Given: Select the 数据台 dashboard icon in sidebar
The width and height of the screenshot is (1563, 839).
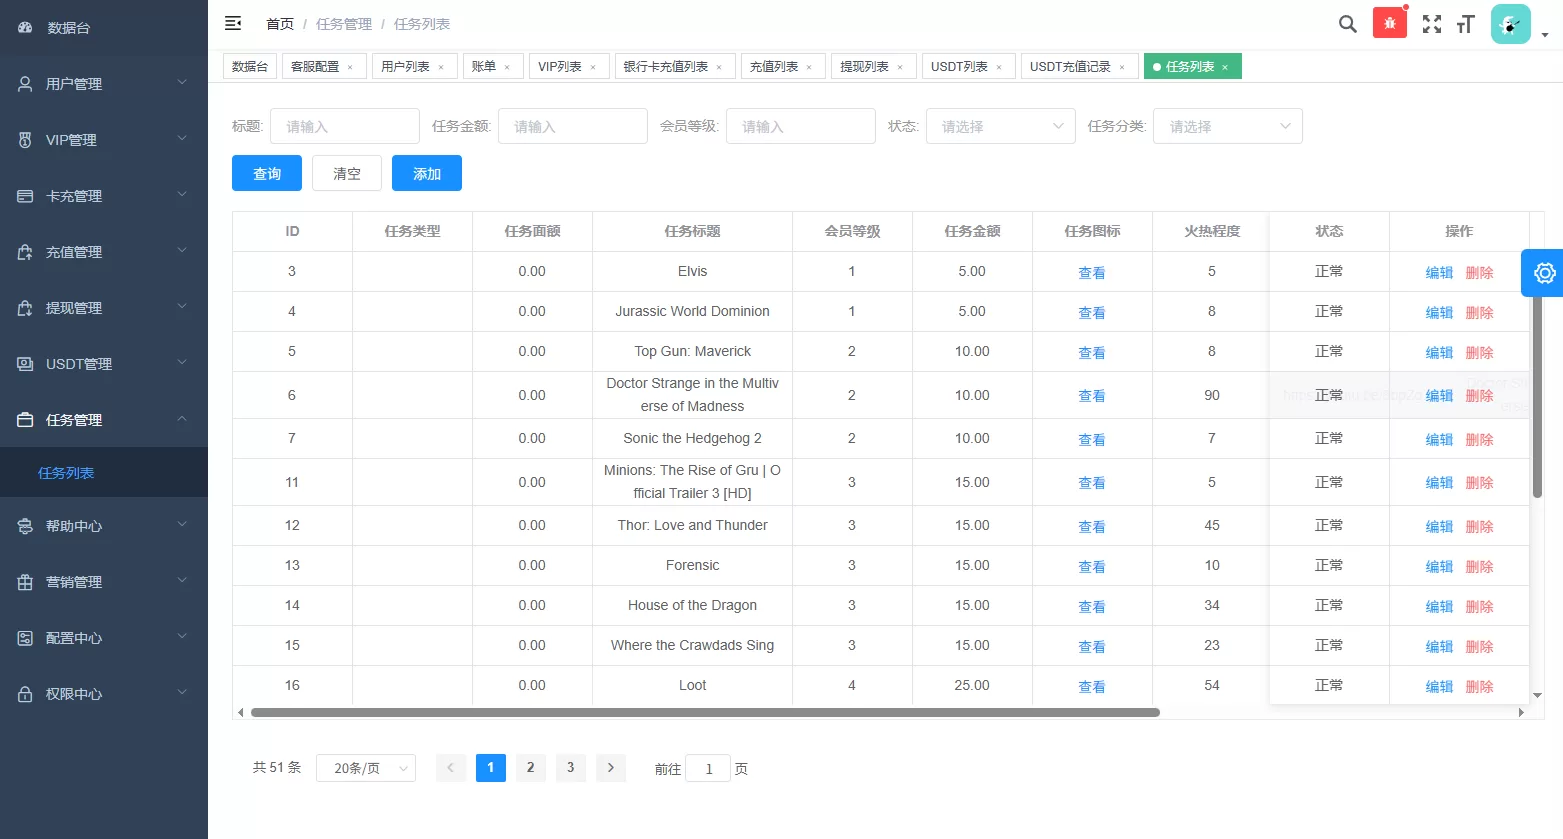Looking at the screenshot, I should point(24,27).
